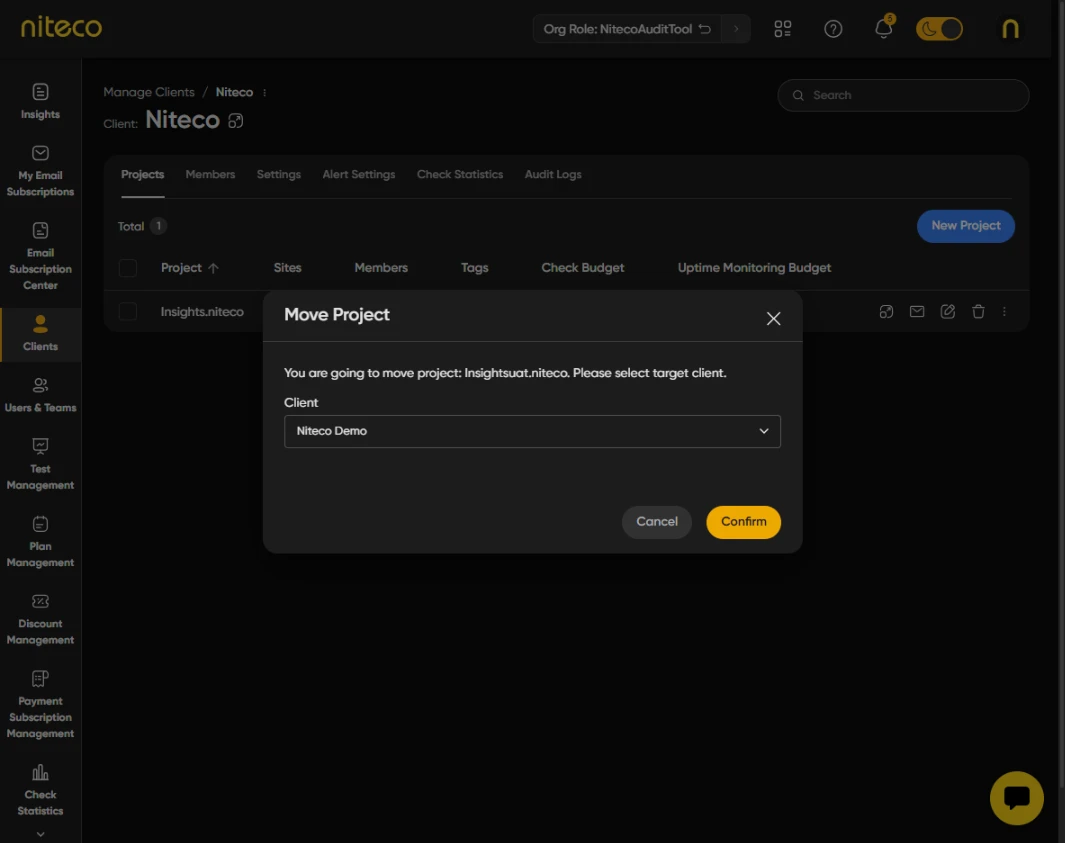Viewport: 1065px width, 843px height.
Task: Close the Move Project dialog
Action: tap(773, 318)
